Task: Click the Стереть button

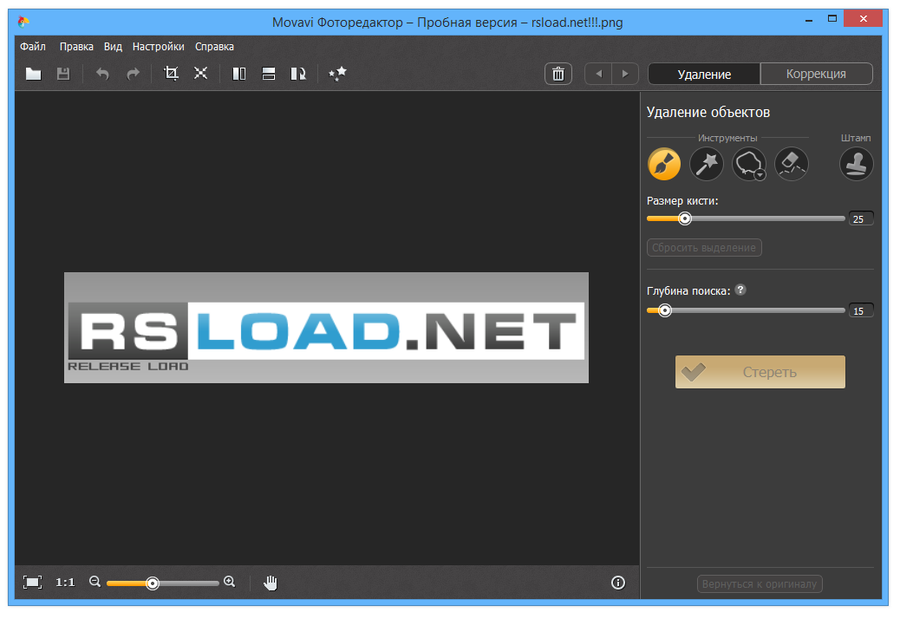Action: [760, 372]
